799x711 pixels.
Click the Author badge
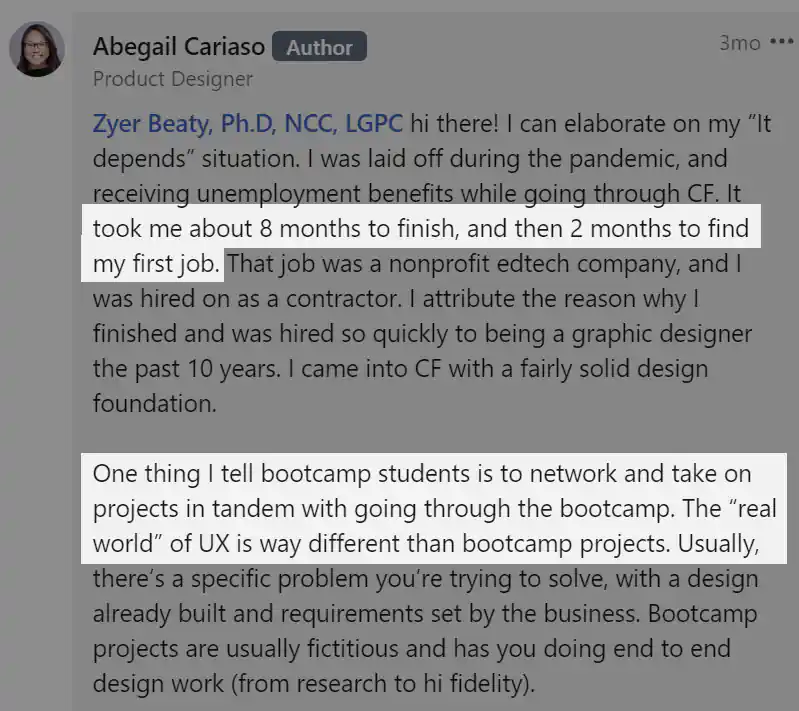[x=319, y=46]
